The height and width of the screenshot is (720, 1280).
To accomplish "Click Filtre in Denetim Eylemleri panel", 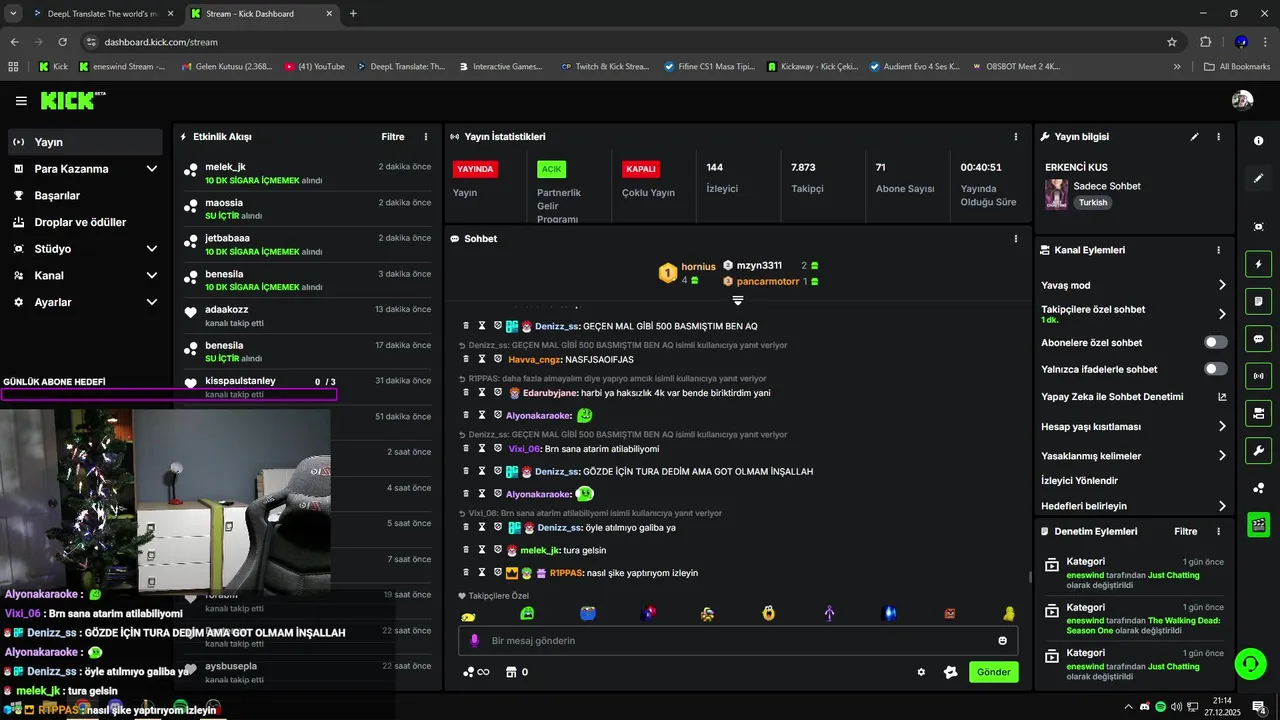I will [1186, 531].
